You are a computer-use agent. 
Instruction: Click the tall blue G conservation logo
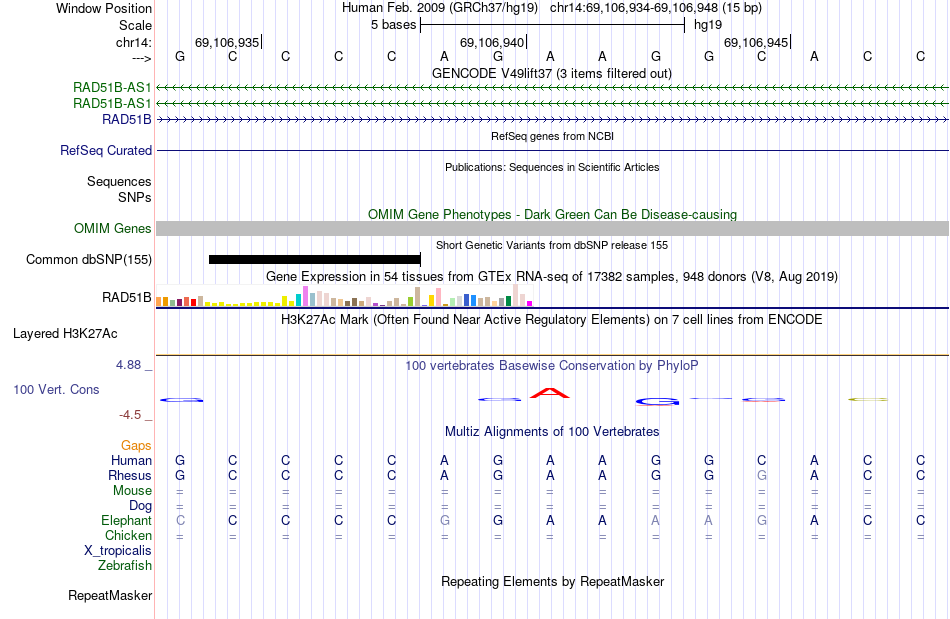657,402
